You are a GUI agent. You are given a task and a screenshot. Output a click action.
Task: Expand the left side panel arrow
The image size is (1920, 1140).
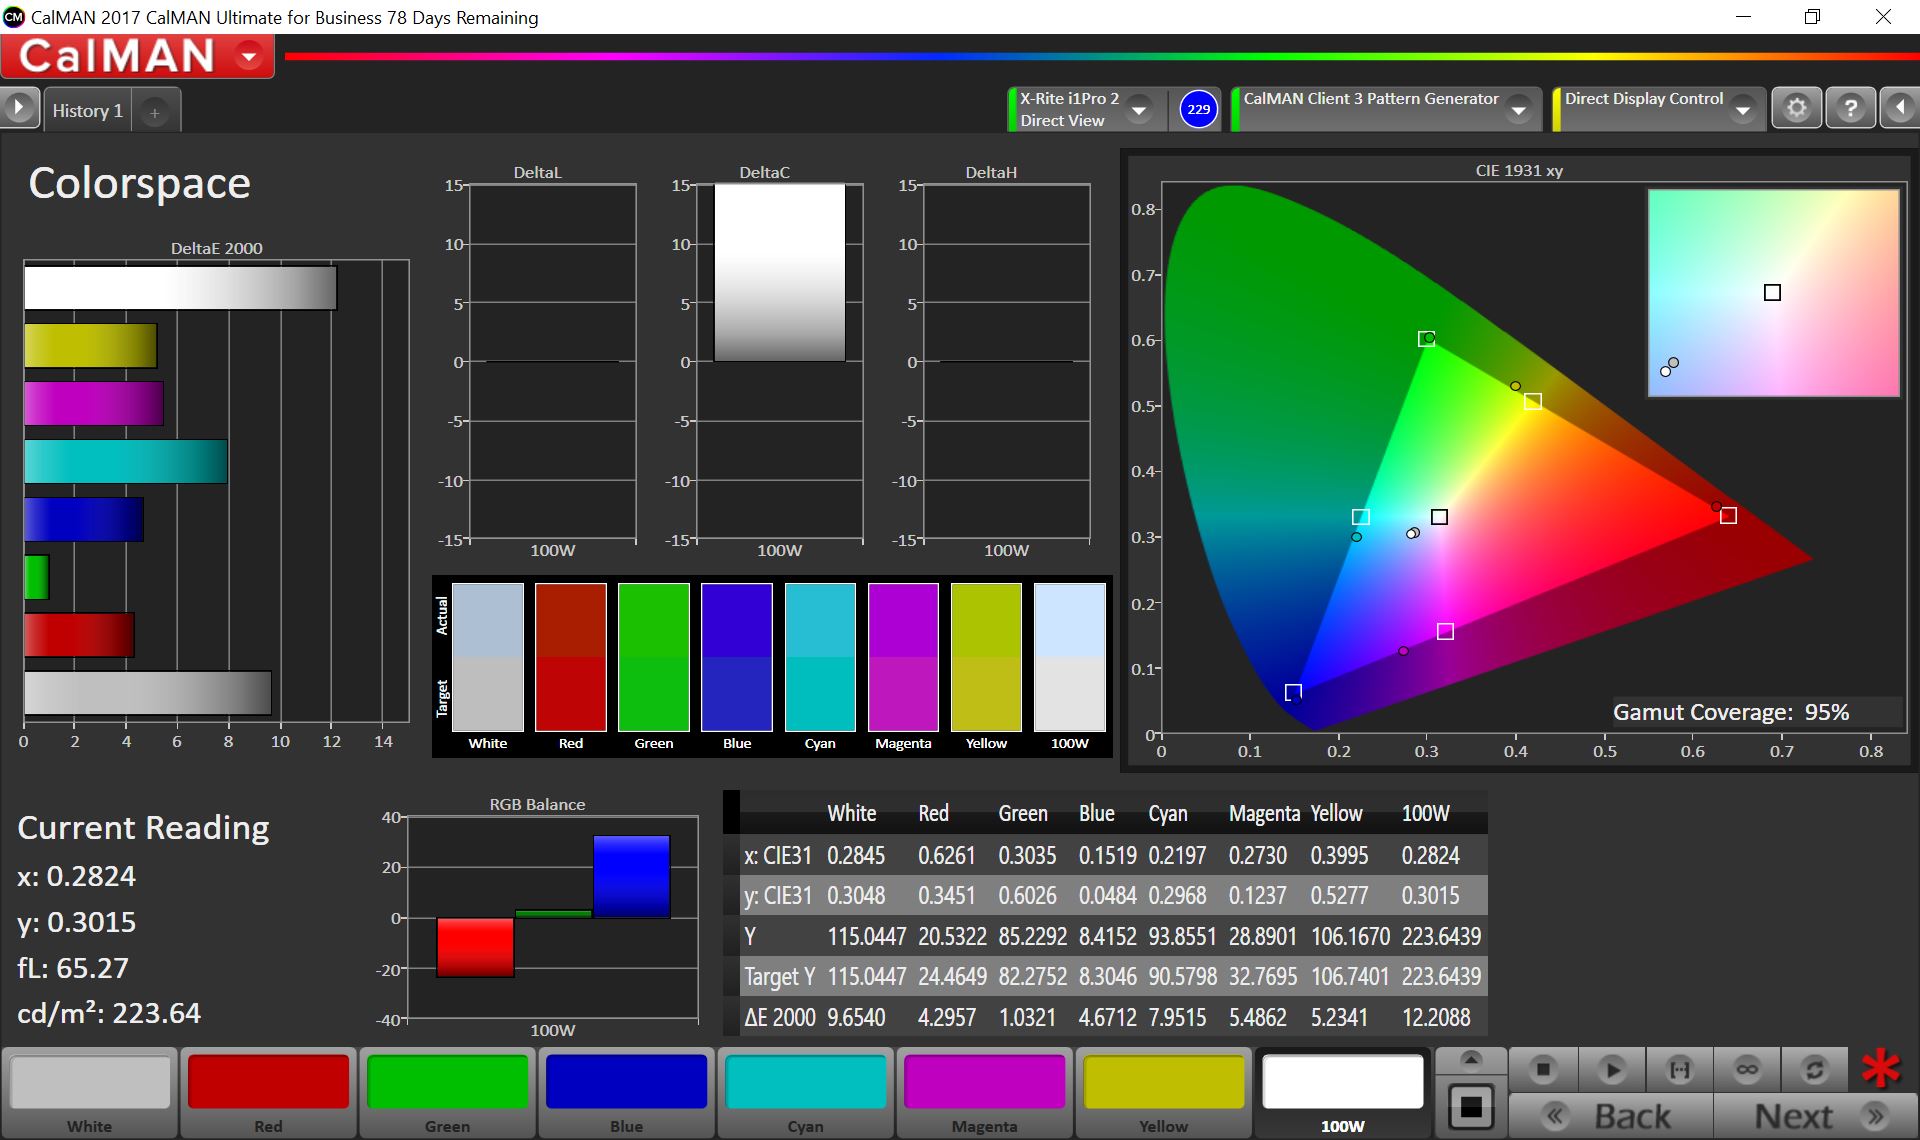pos(19,107)
